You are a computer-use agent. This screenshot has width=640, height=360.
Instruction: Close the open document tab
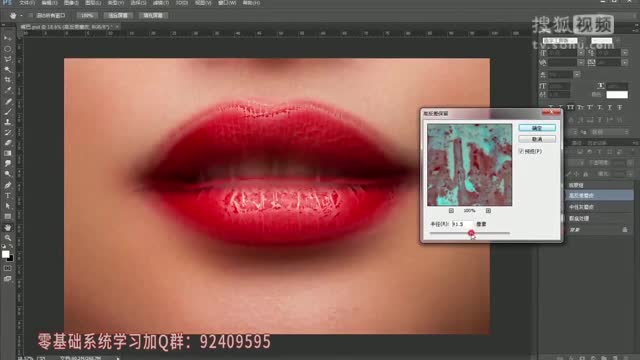pyautogui.click(x=117, y=27)
